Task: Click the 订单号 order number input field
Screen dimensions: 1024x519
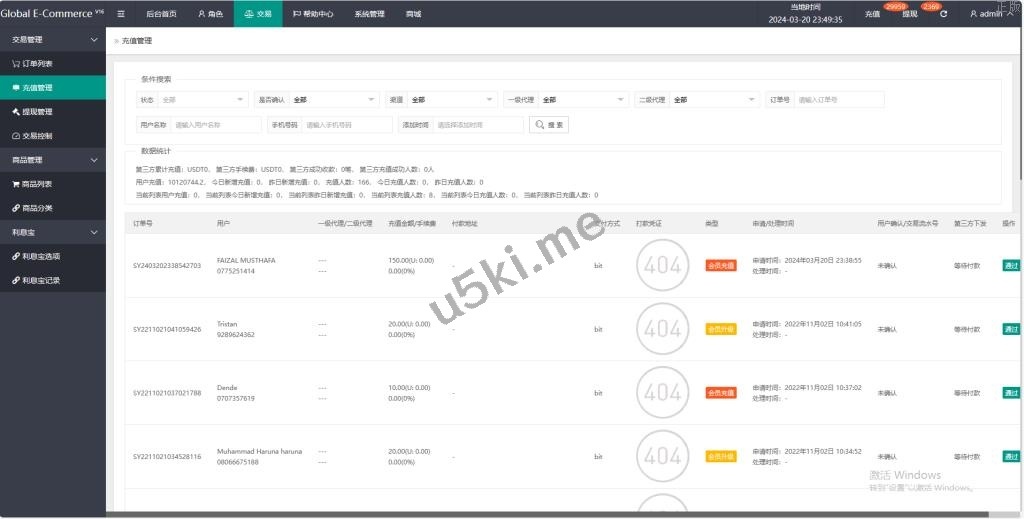Action: pyautogui.click(x=839, y=100)
